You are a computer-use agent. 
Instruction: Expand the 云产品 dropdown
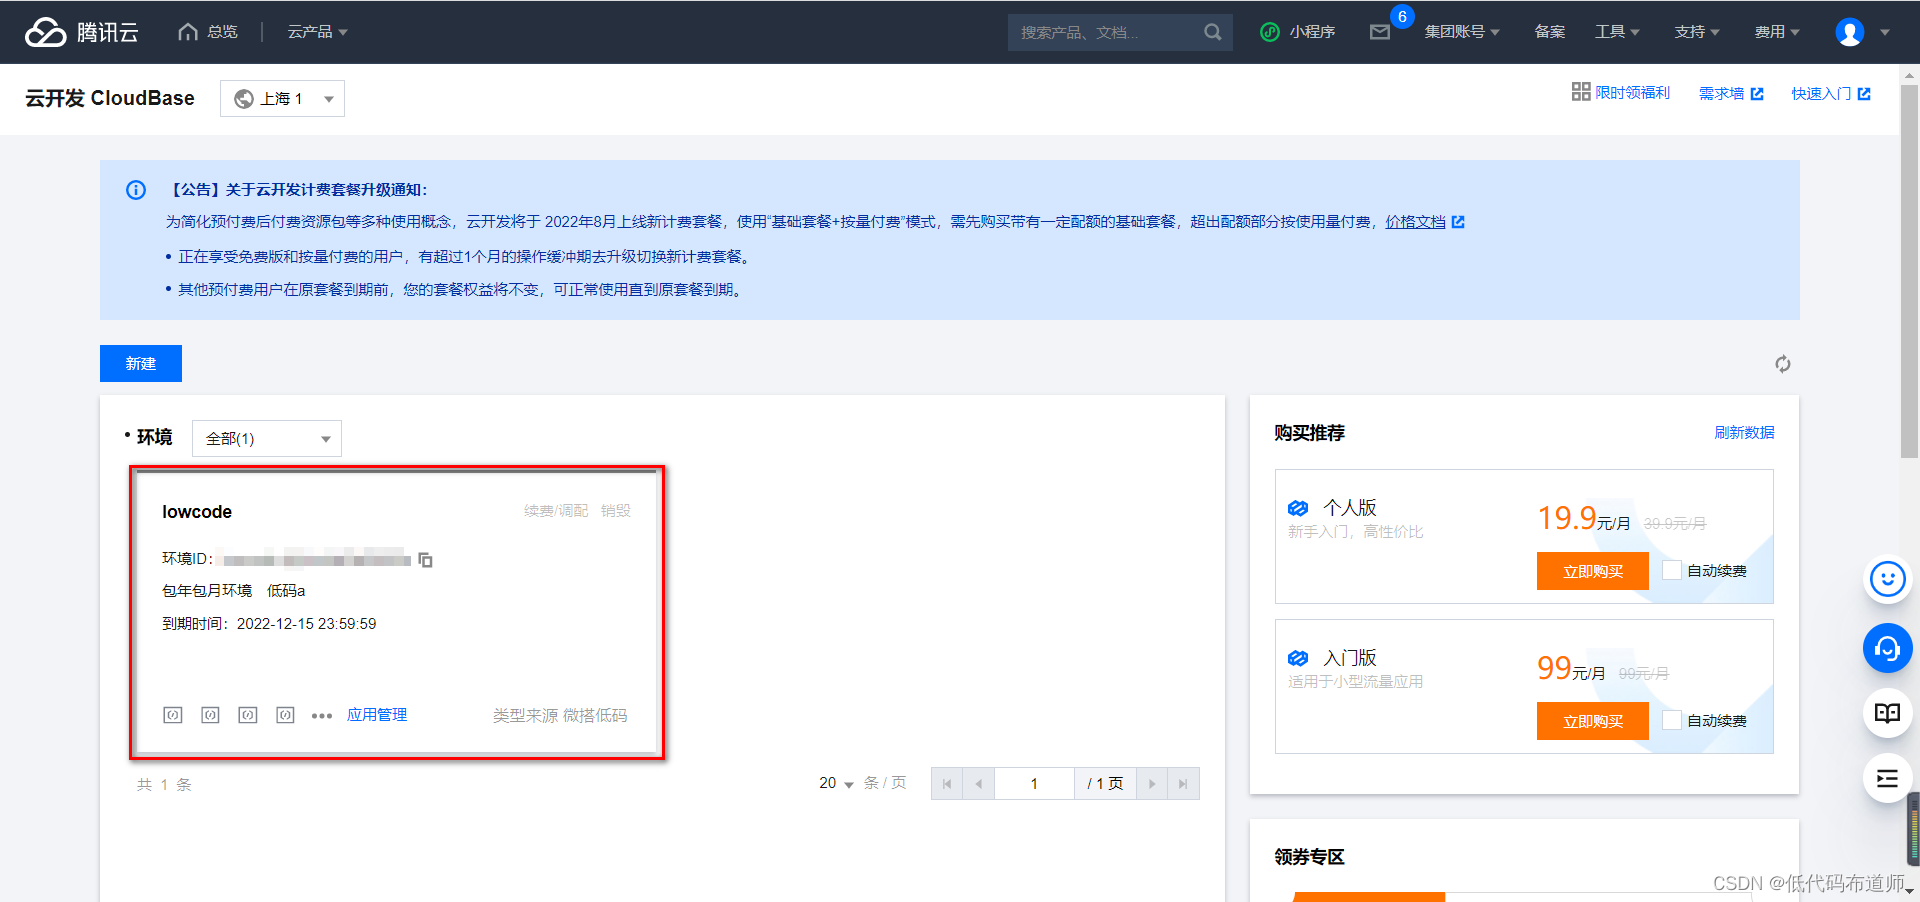click(x=318, y=32)
